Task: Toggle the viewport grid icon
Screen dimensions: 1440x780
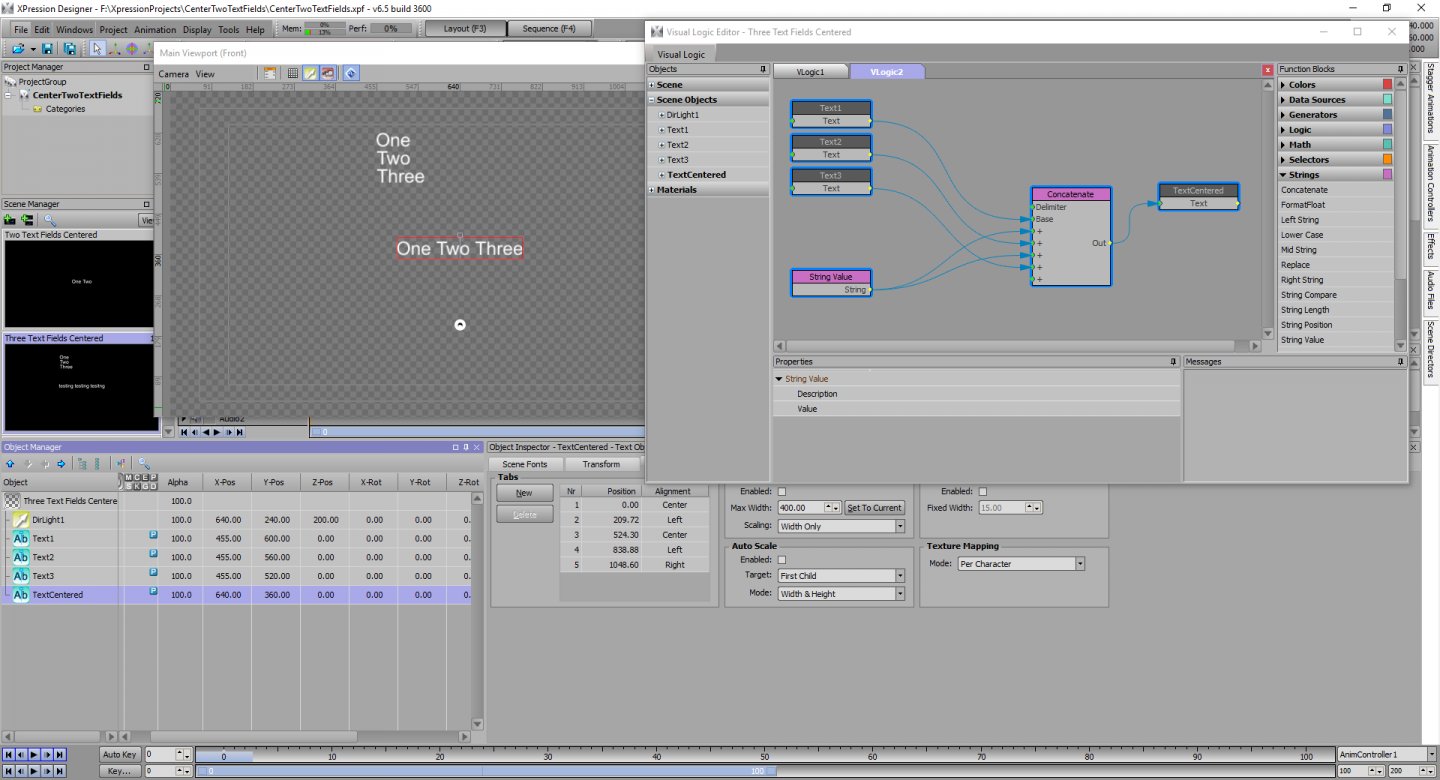Action: point(291,73)
